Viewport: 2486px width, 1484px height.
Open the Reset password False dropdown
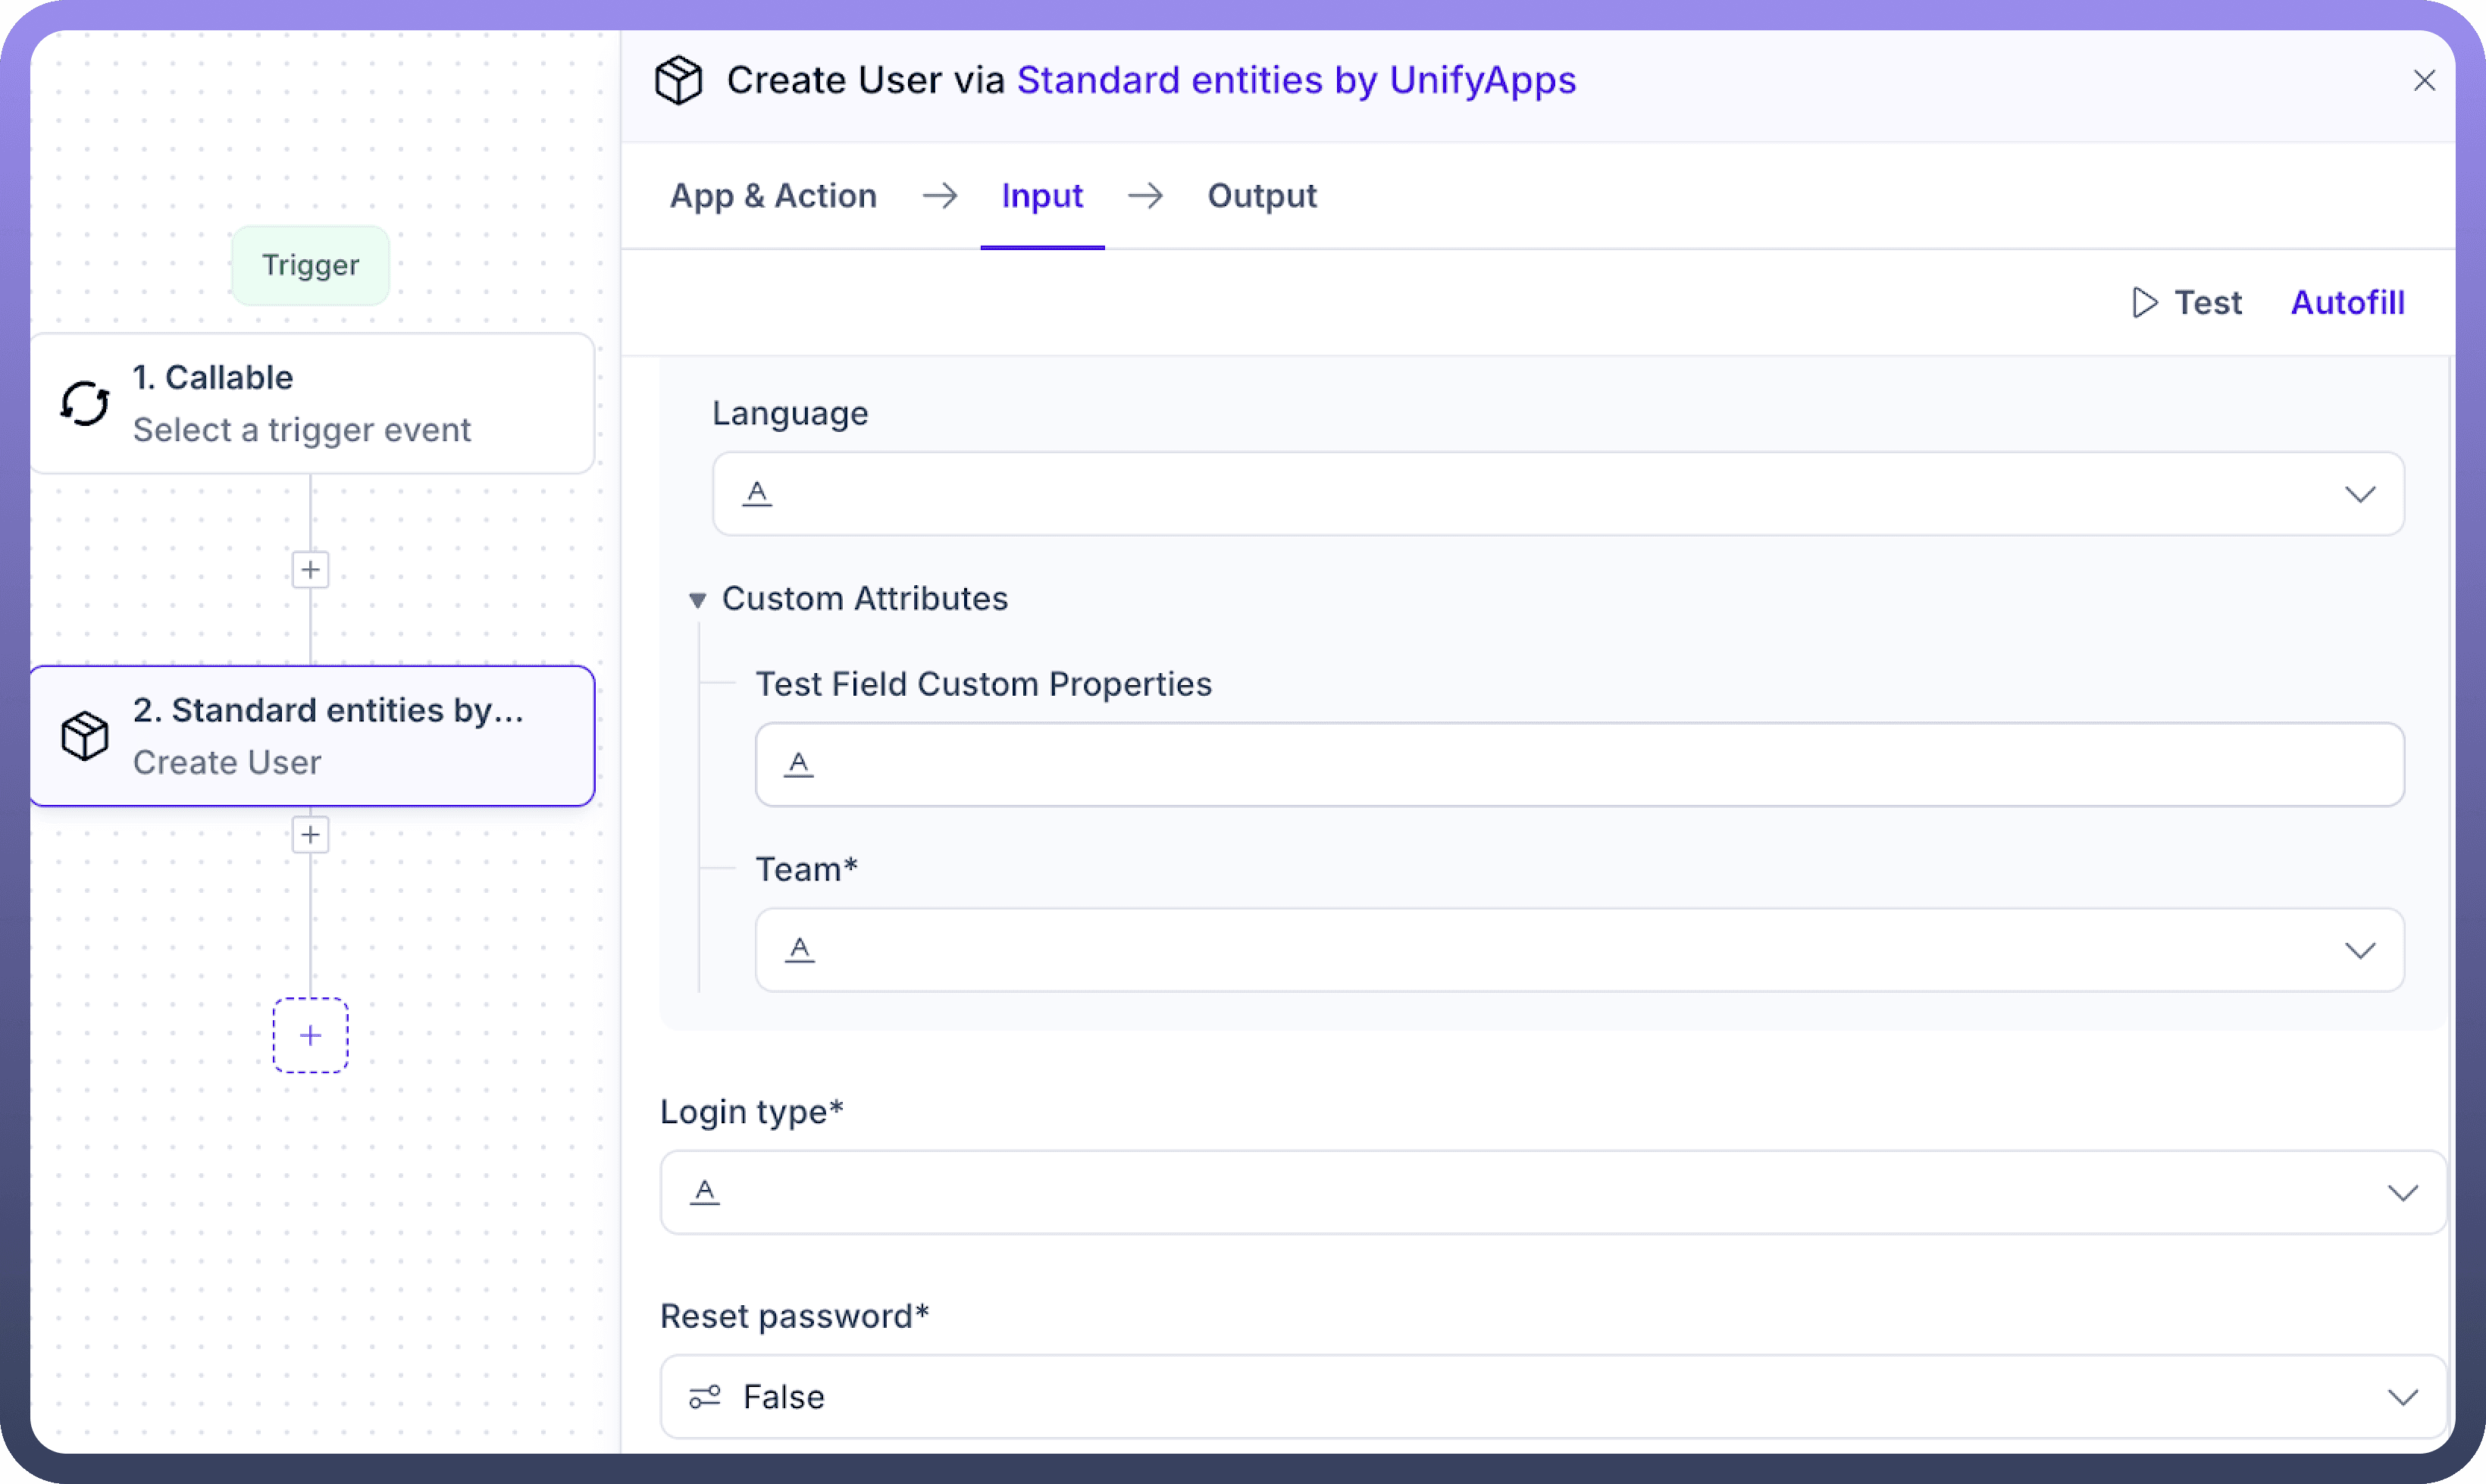pyautogui.click(x=2402, y=1396)
